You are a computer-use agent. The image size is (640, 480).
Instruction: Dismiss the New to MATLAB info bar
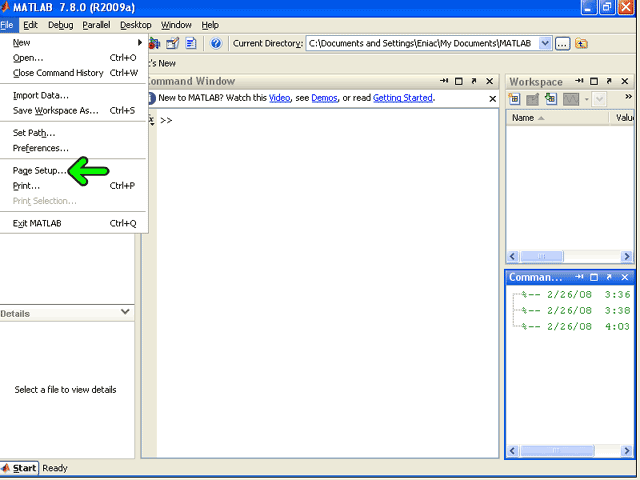(x=492, y=98)
